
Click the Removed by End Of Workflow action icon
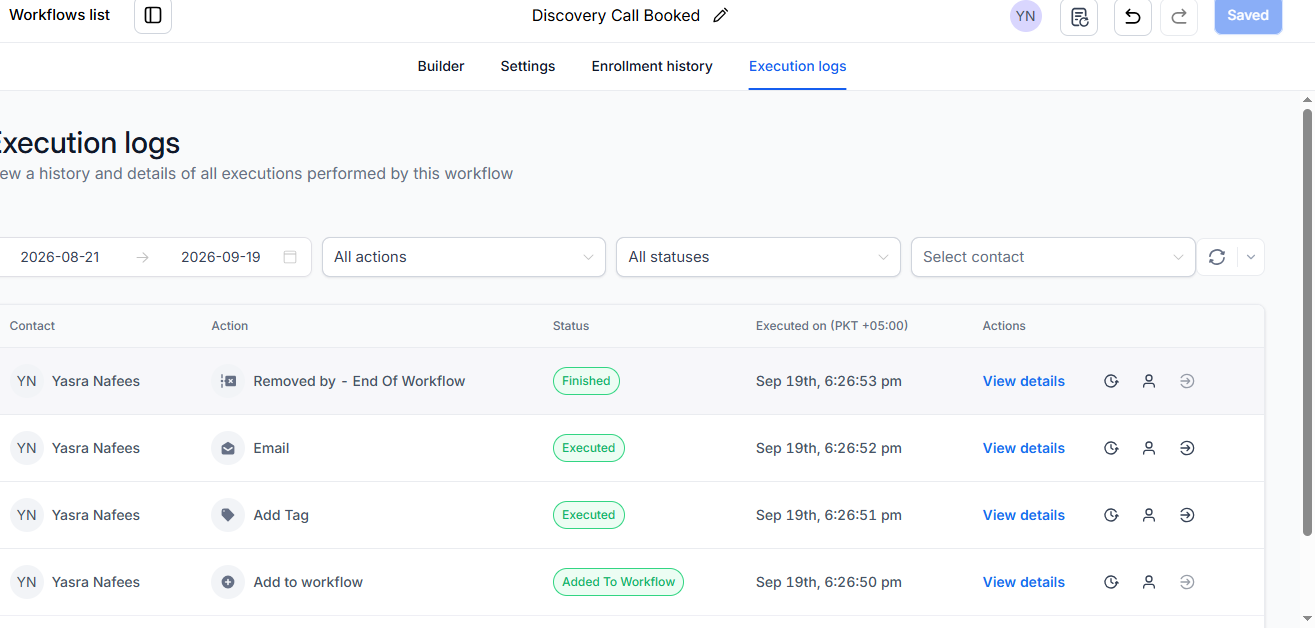pos(228,381)
